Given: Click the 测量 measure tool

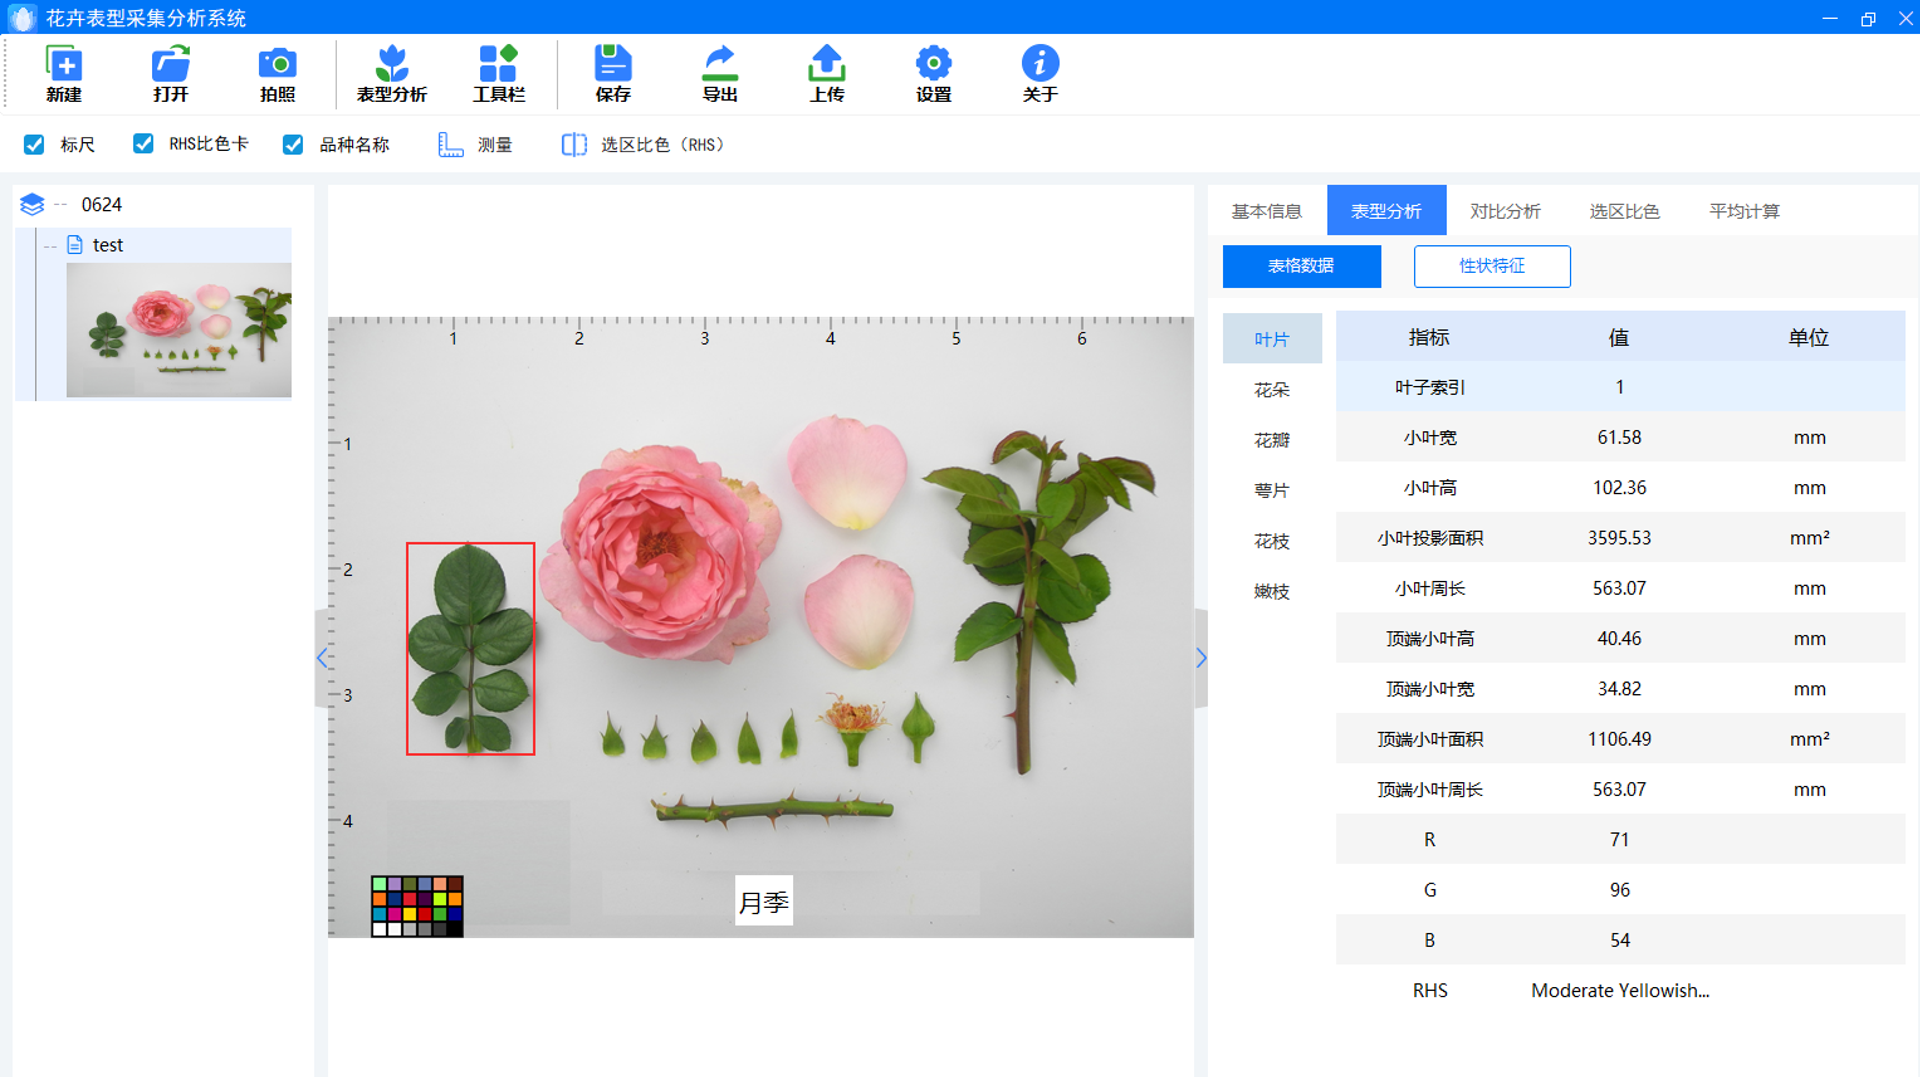Looking at the screenshot, I should coord(476,145).
